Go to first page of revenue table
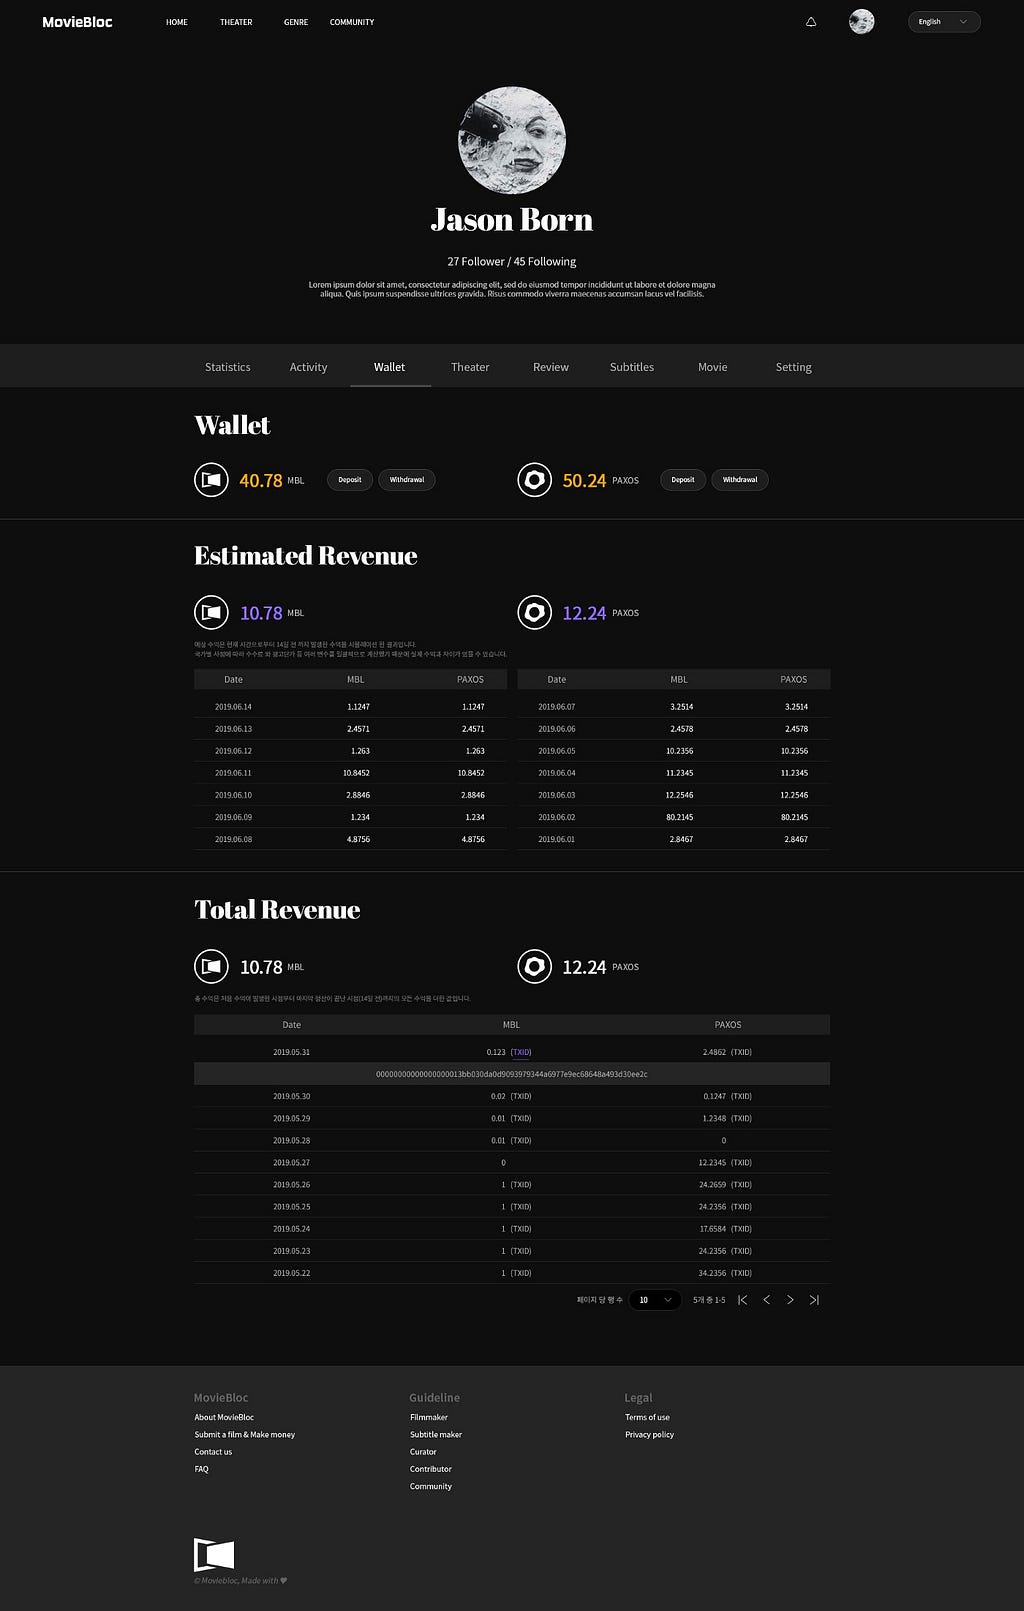Image resolution: width=1024 pixels, height=1611 pixels. tap(742, 1300)
